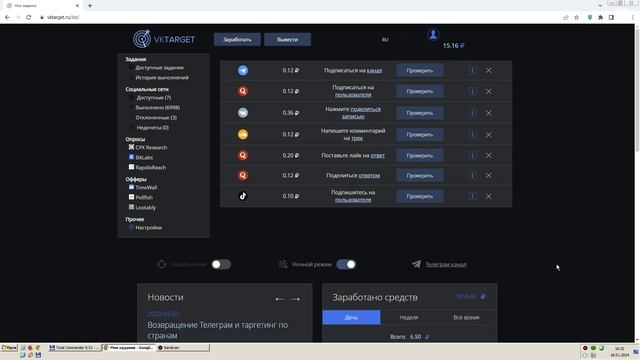Viewport: 640px width, 360px height.
Task: Open the browser extensions puzzle icon
Action: 600,18
